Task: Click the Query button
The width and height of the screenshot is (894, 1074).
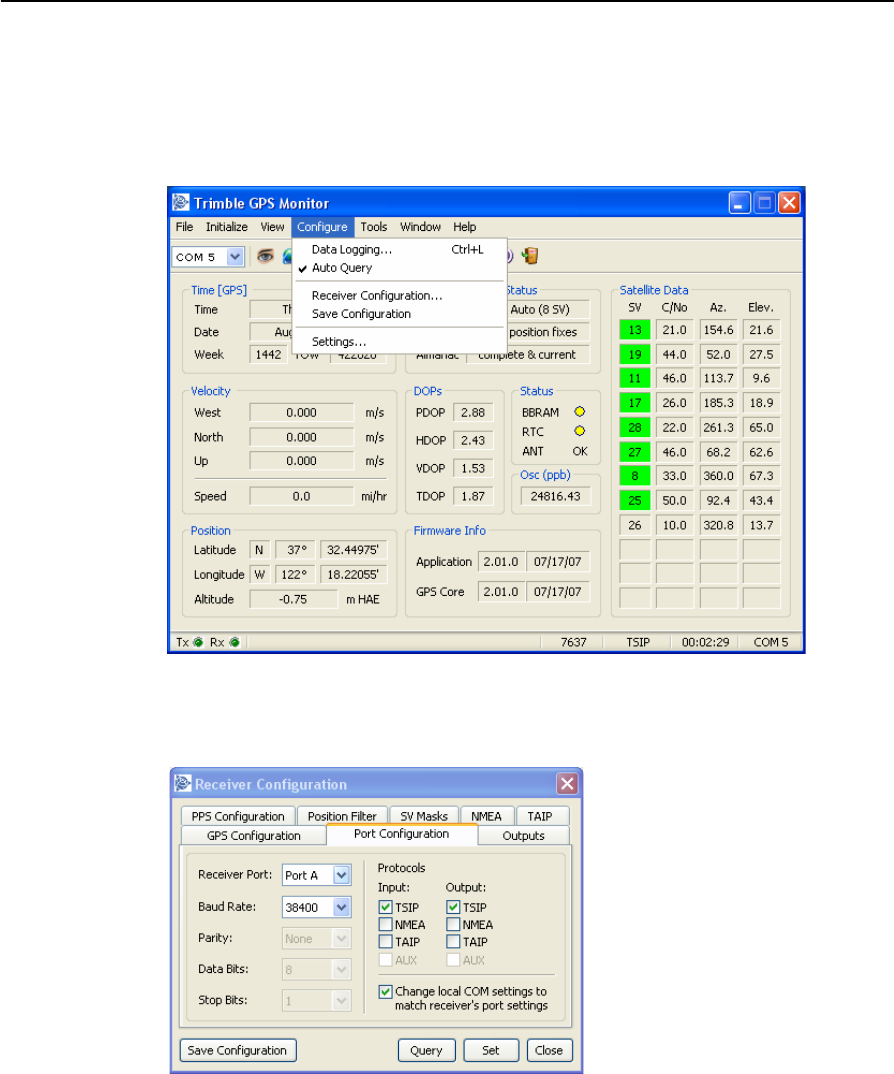Action: (426, 1050)
